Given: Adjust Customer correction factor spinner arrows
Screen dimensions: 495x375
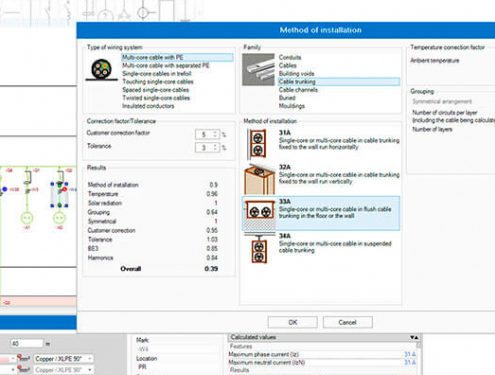Looking at the screenshot, I should click(216, 135).
